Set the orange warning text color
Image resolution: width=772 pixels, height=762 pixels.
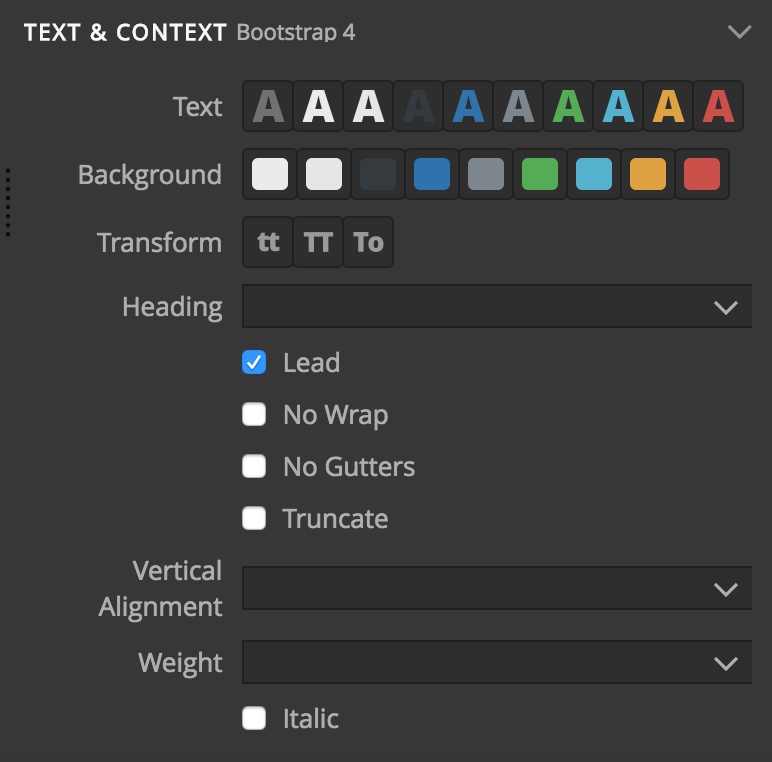pos(668,106)
